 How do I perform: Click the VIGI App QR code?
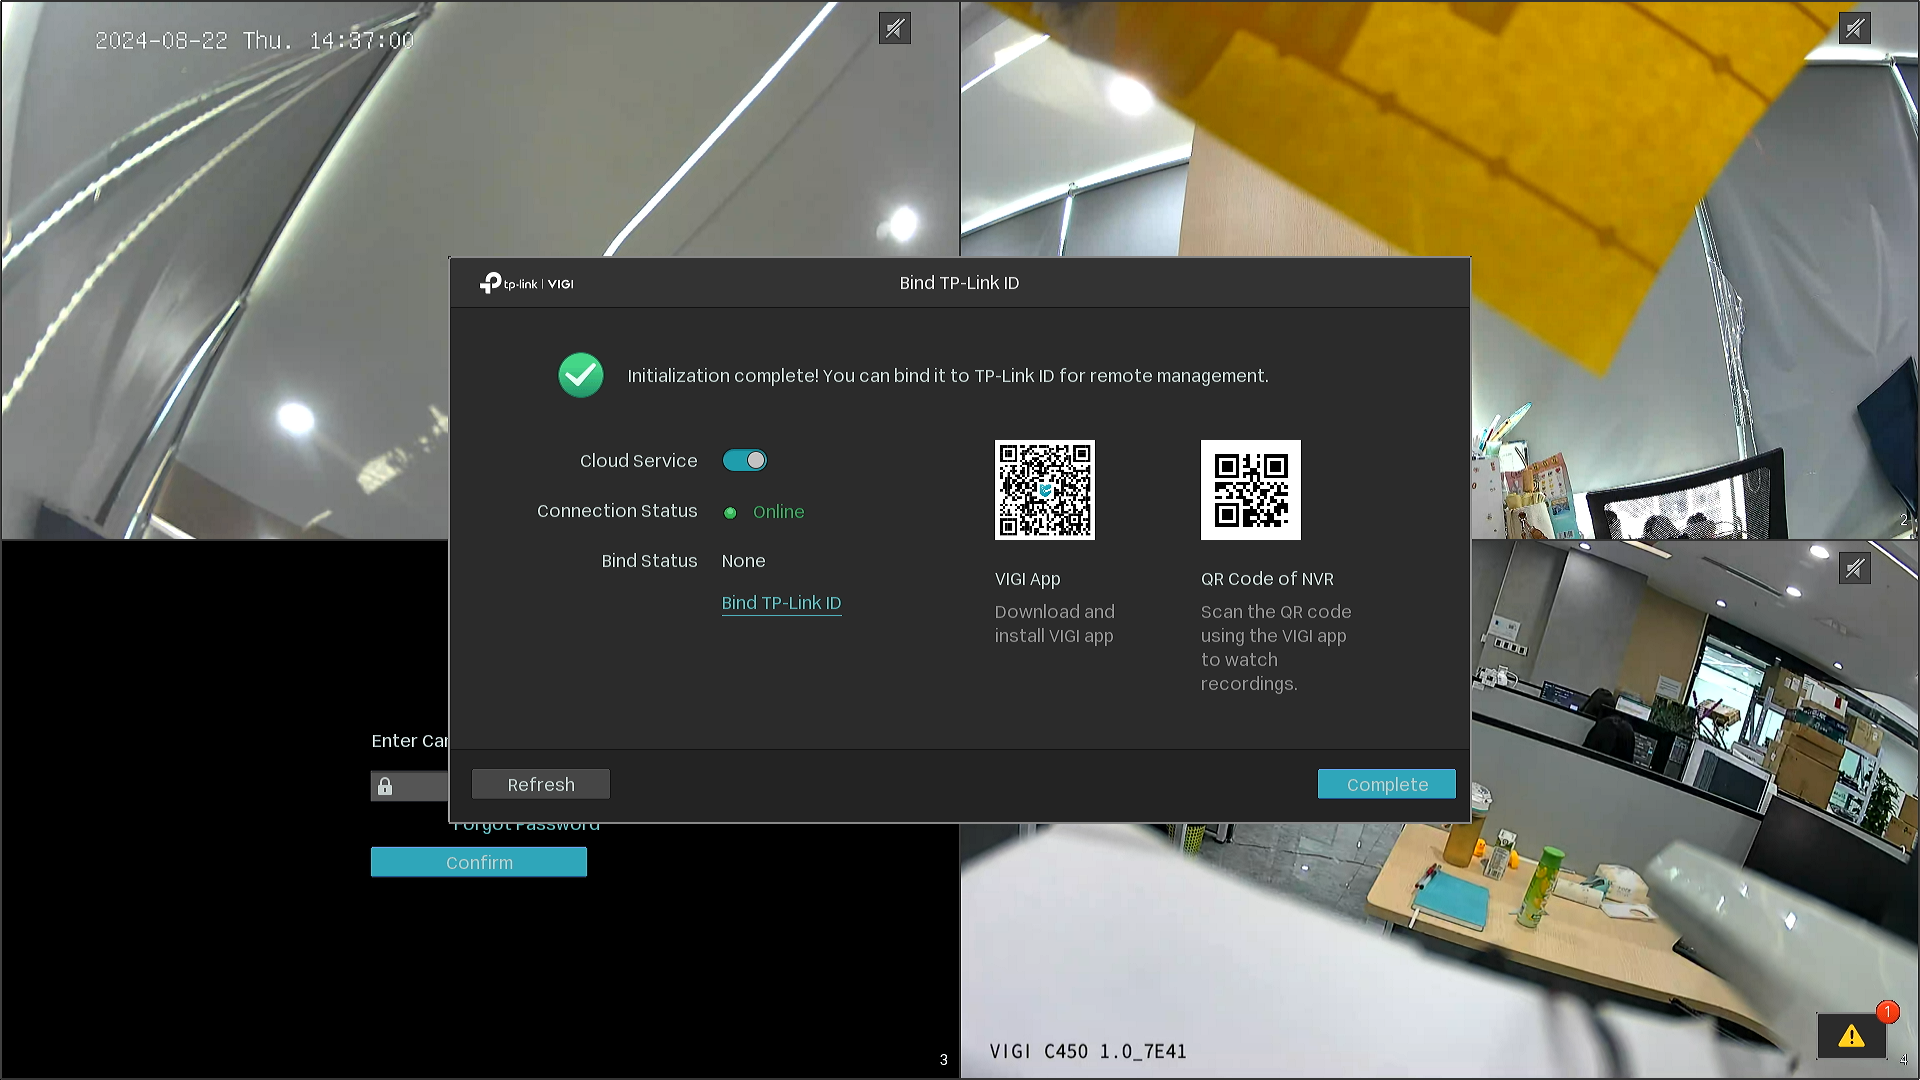(1045, 490)
